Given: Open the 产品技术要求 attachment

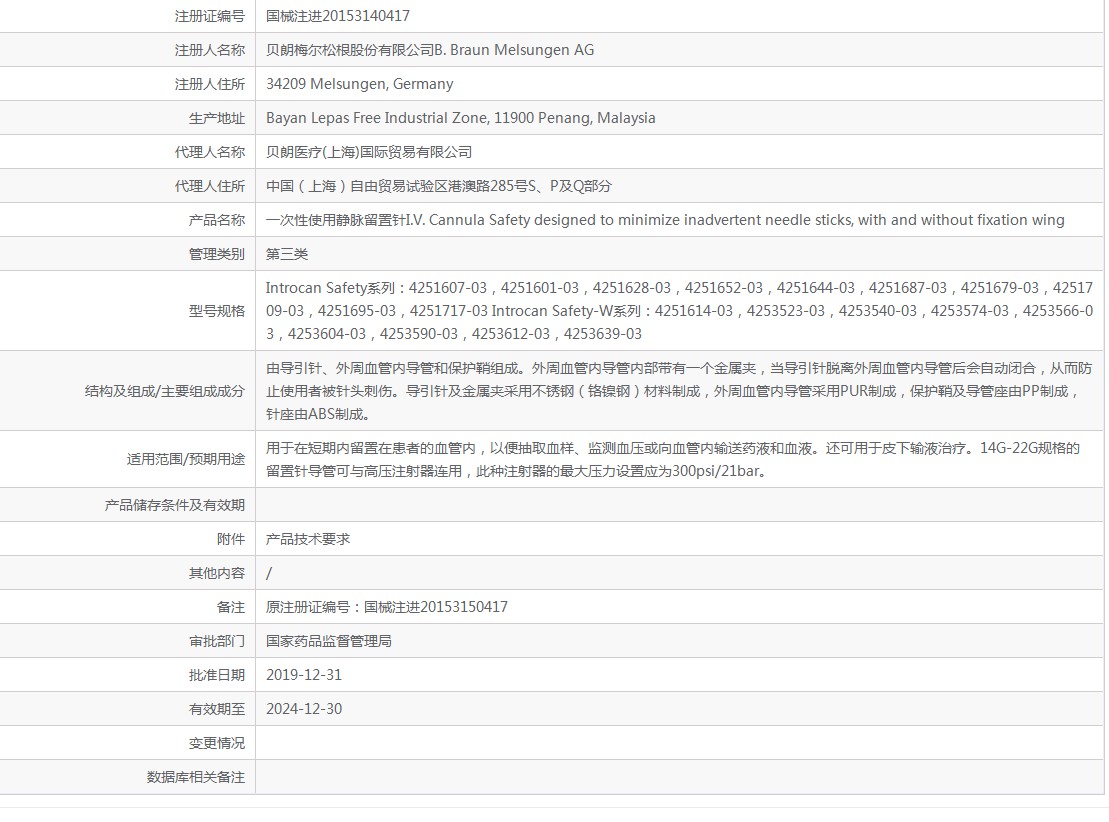Looking at the screenshot, I should pyautogui.click(x=308, y=538).
